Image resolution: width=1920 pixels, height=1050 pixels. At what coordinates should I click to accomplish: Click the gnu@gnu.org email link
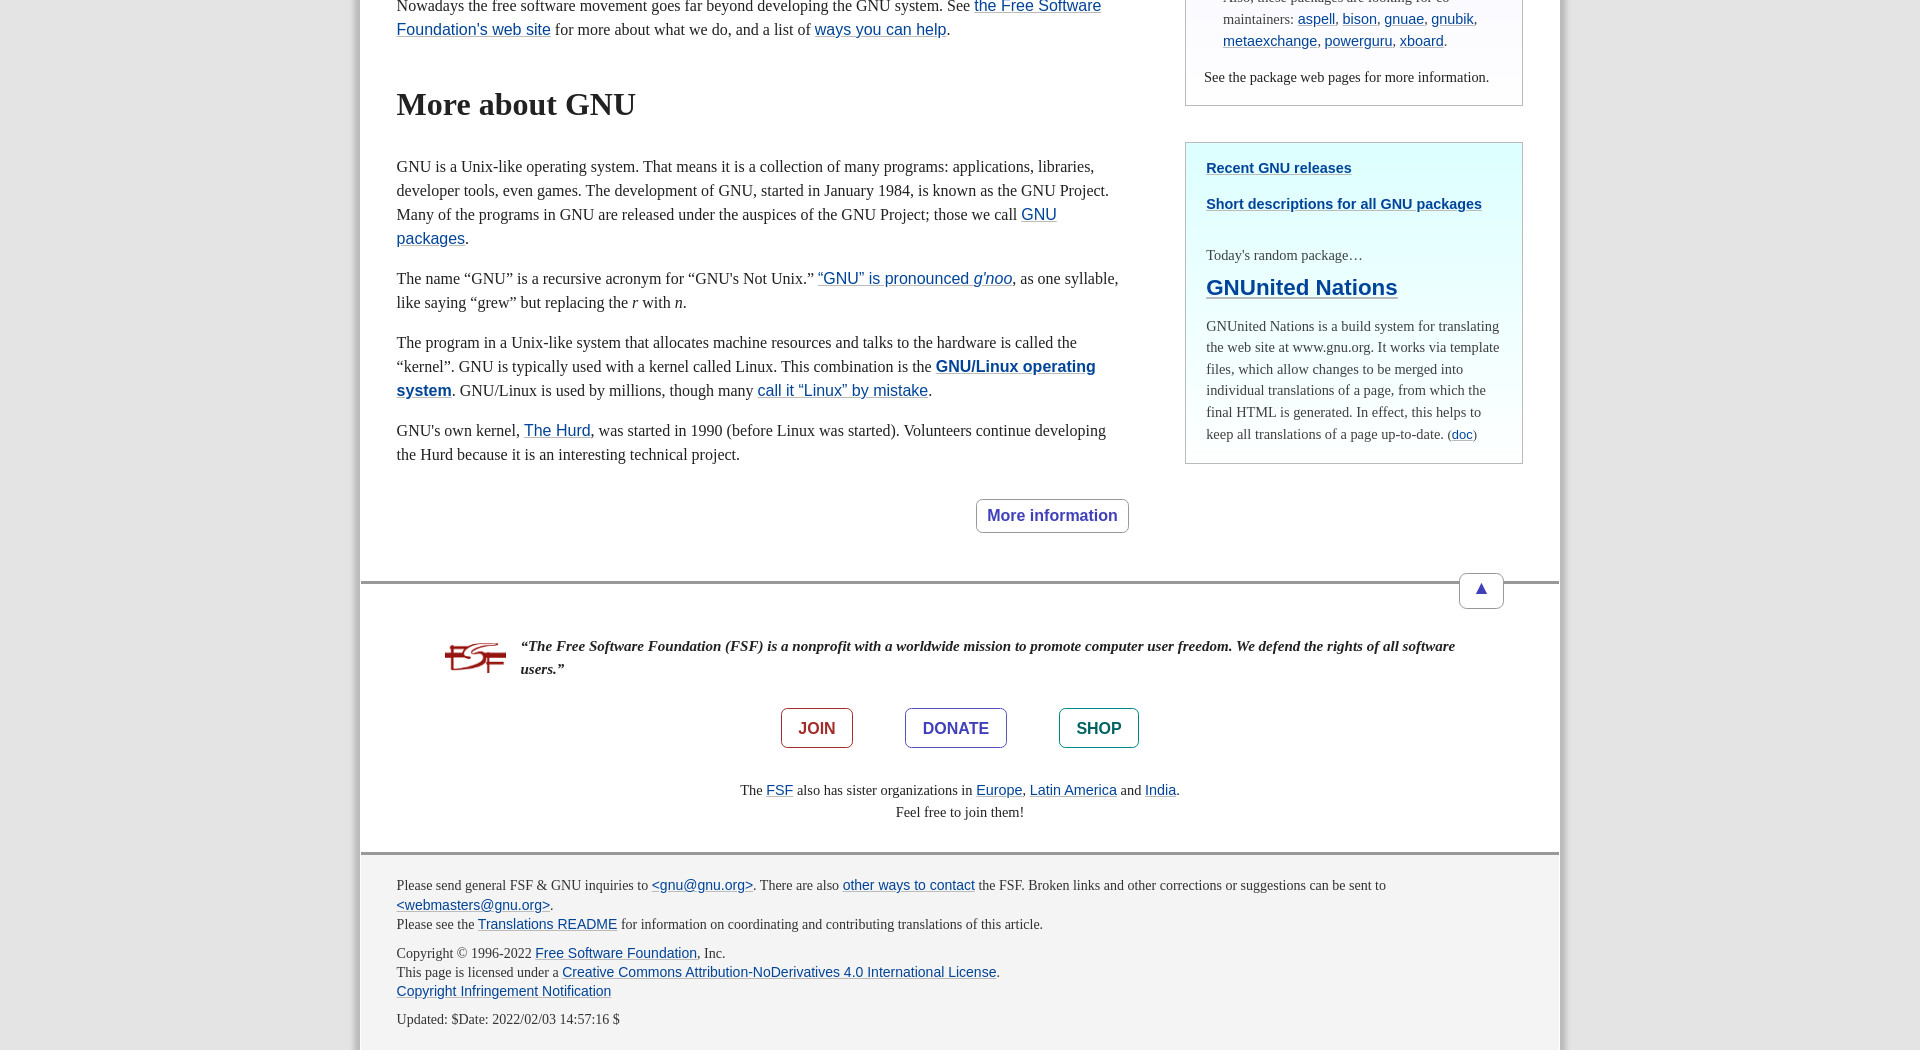pos(702,885)
